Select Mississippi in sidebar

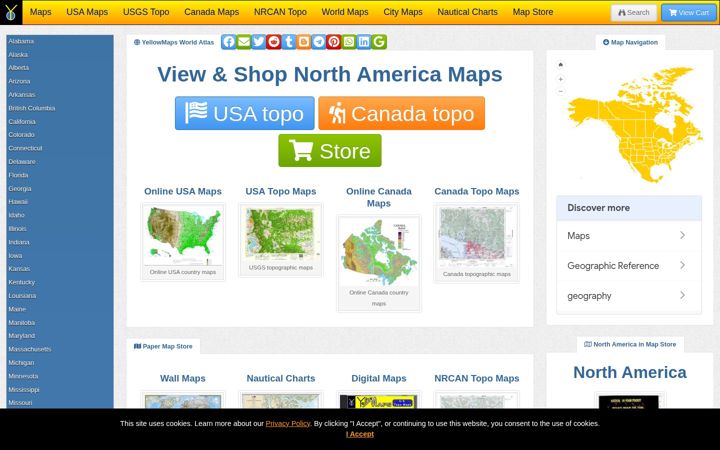pyautogui.click(x=24, y=390)
